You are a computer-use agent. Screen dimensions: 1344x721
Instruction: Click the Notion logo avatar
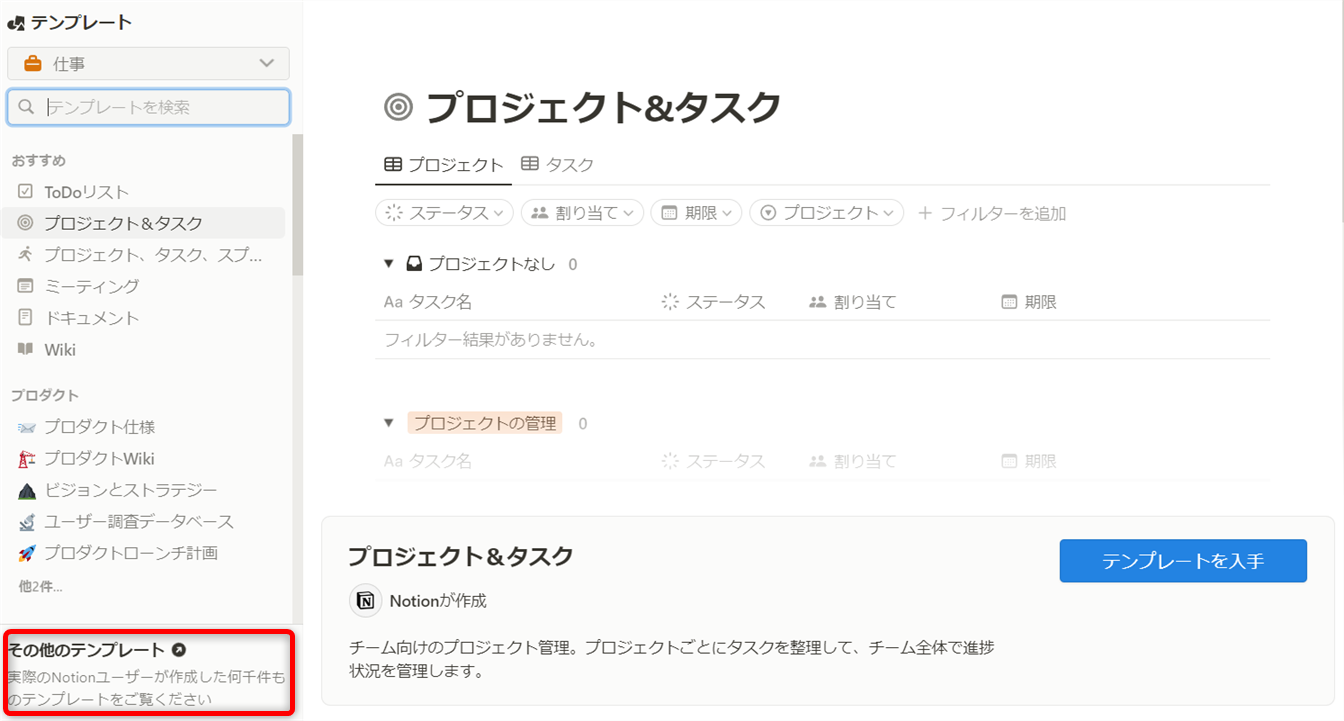click(x=366, y=601)
